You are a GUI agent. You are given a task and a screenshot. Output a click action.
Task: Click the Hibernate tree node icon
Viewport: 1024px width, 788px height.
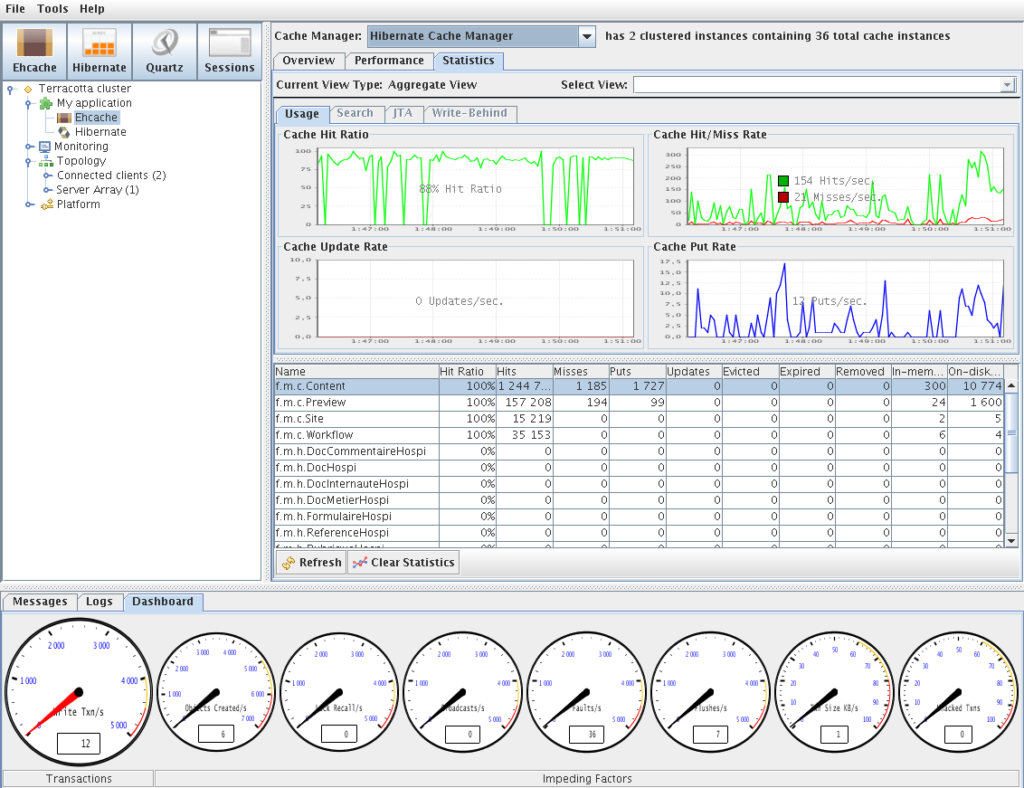pos(64,132)
